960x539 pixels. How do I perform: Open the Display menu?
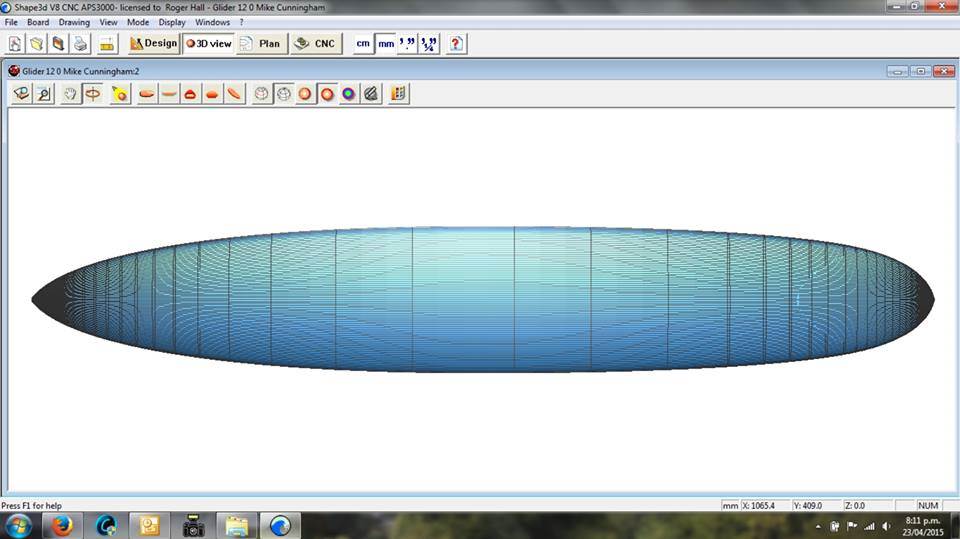[x=172, y=22]
